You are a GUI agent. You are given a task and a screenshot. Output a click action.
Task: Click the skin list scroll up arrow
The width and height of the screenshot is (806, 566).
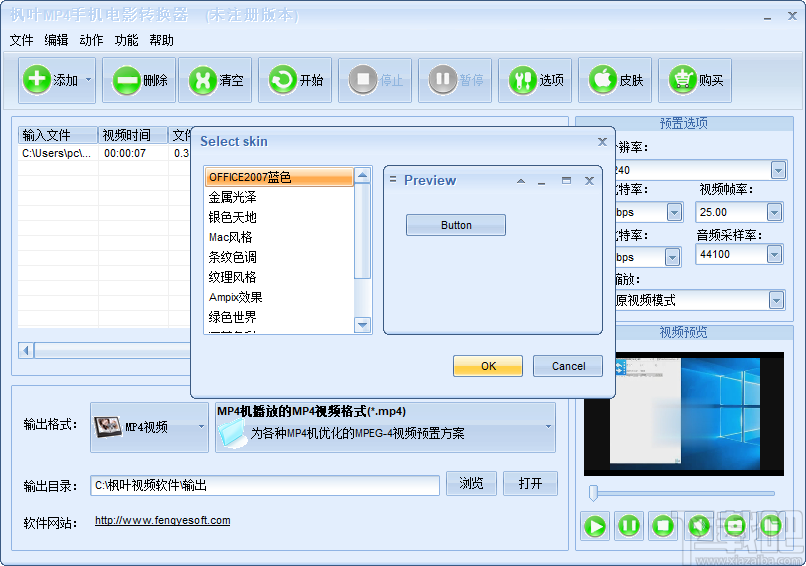tap(362, 175)
